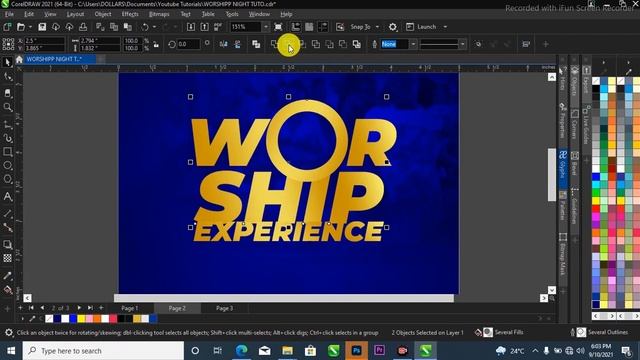The width and height of the screenshot is (640, 360).
Task: Select the Color Eyedropper tool
Action: pos(7,276)
